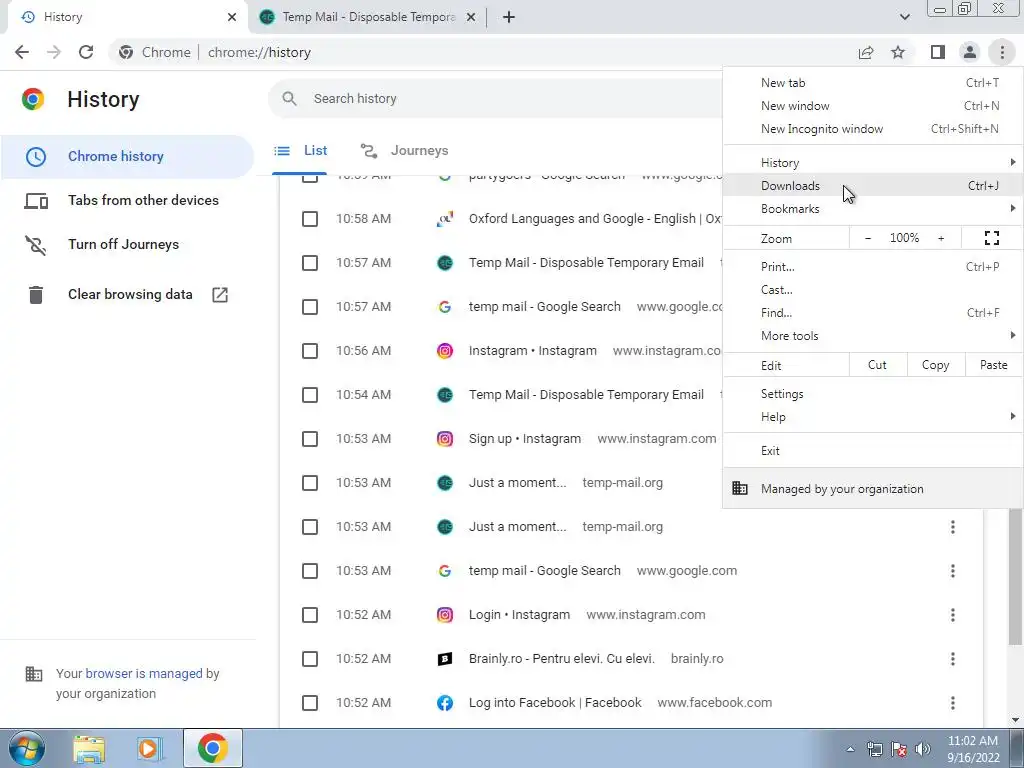Choose Print from Chrome menu
The width and height of the screenshot is (1024, 768).
(x=872, y=266)
